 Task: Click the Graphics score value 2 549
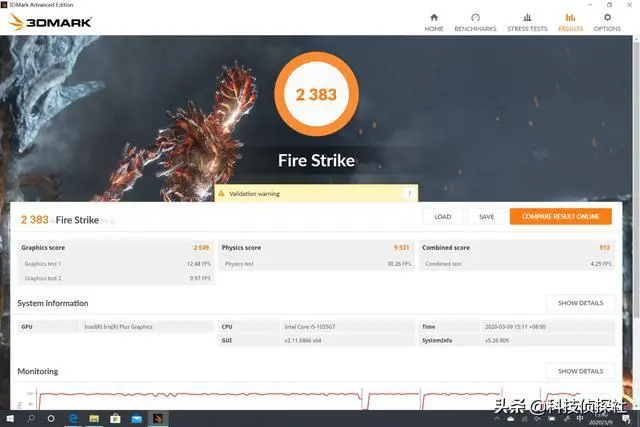pyautogui.click(x=201, y=247)
